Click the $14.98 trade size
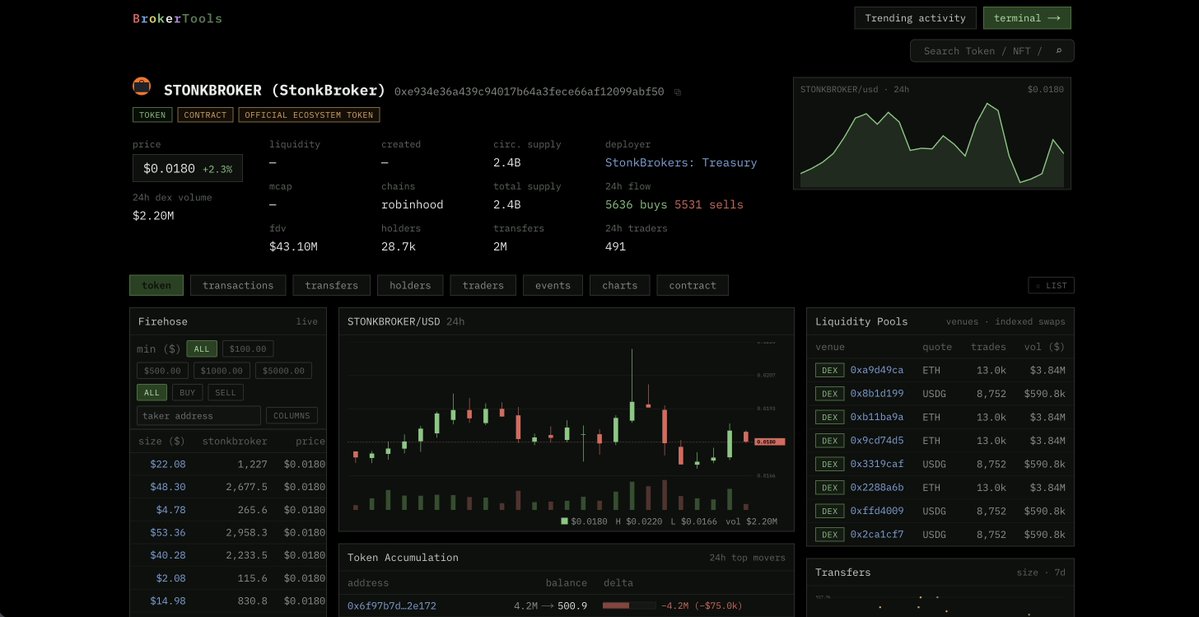 point(167,601)
